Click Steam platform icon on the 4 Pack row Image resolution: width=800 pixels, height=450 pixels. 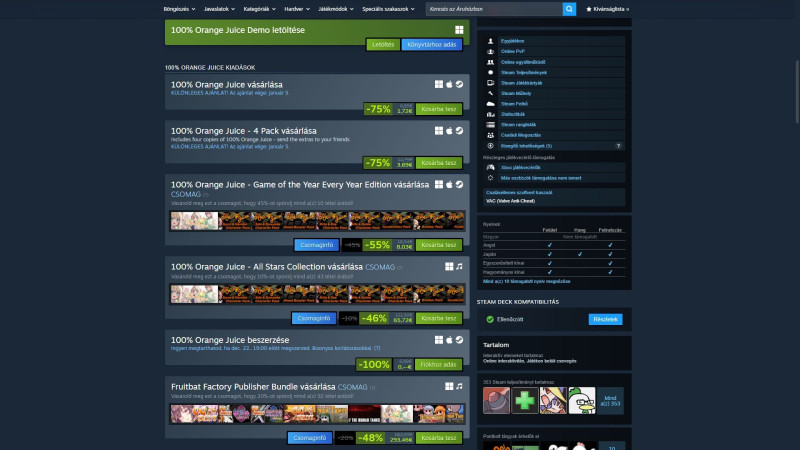click(x=459, y=131)
